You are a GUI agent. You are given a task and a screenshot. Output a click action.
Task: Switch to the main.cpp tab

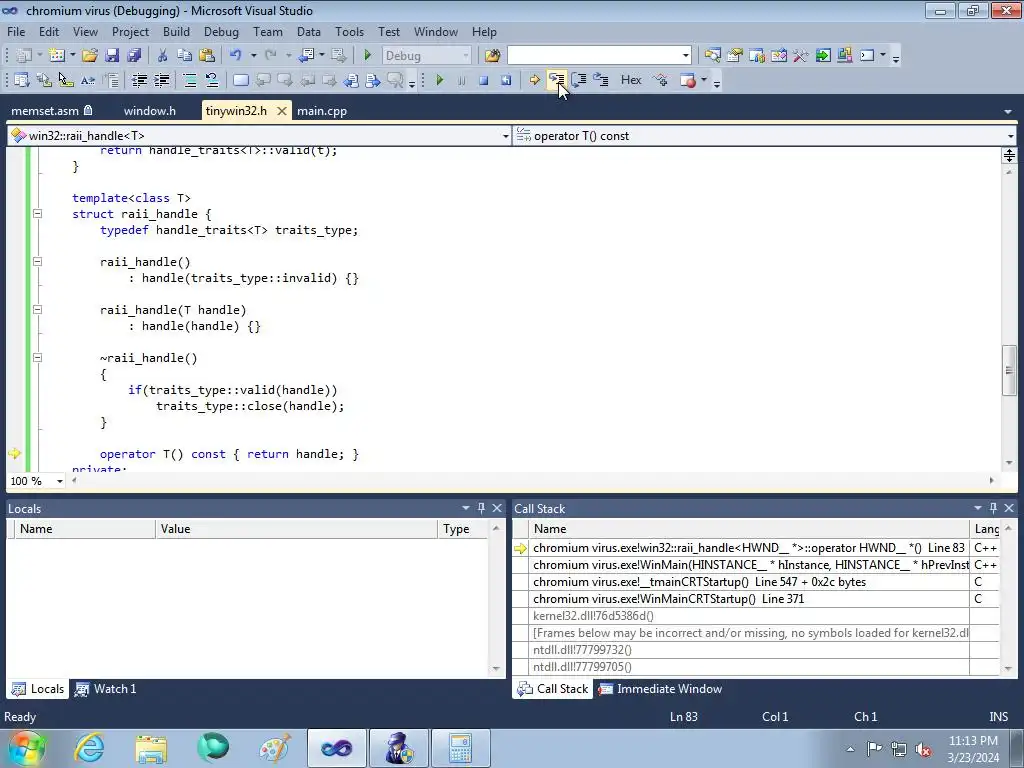(x=322, y=111)
